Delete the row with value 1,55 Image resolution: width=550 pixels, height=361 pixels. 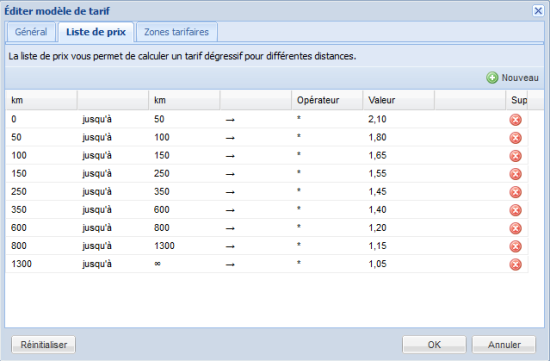515,174
